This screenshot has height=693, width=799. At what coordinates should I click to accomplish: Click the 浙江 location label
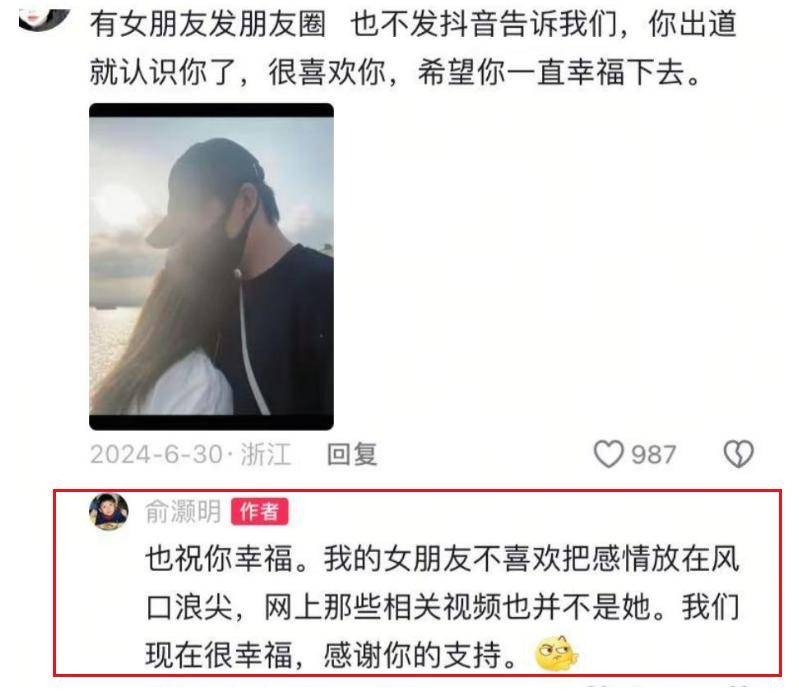pyautogui.click(x=266, y=454)
